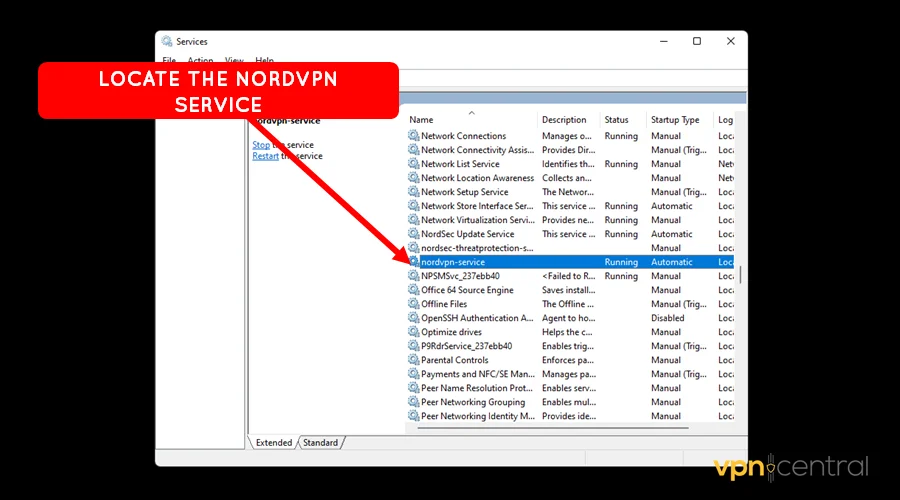Click the Network Virtualization Service gear icon
The width and height of the screenshot is (900, 500).
(x=413, y=219)
